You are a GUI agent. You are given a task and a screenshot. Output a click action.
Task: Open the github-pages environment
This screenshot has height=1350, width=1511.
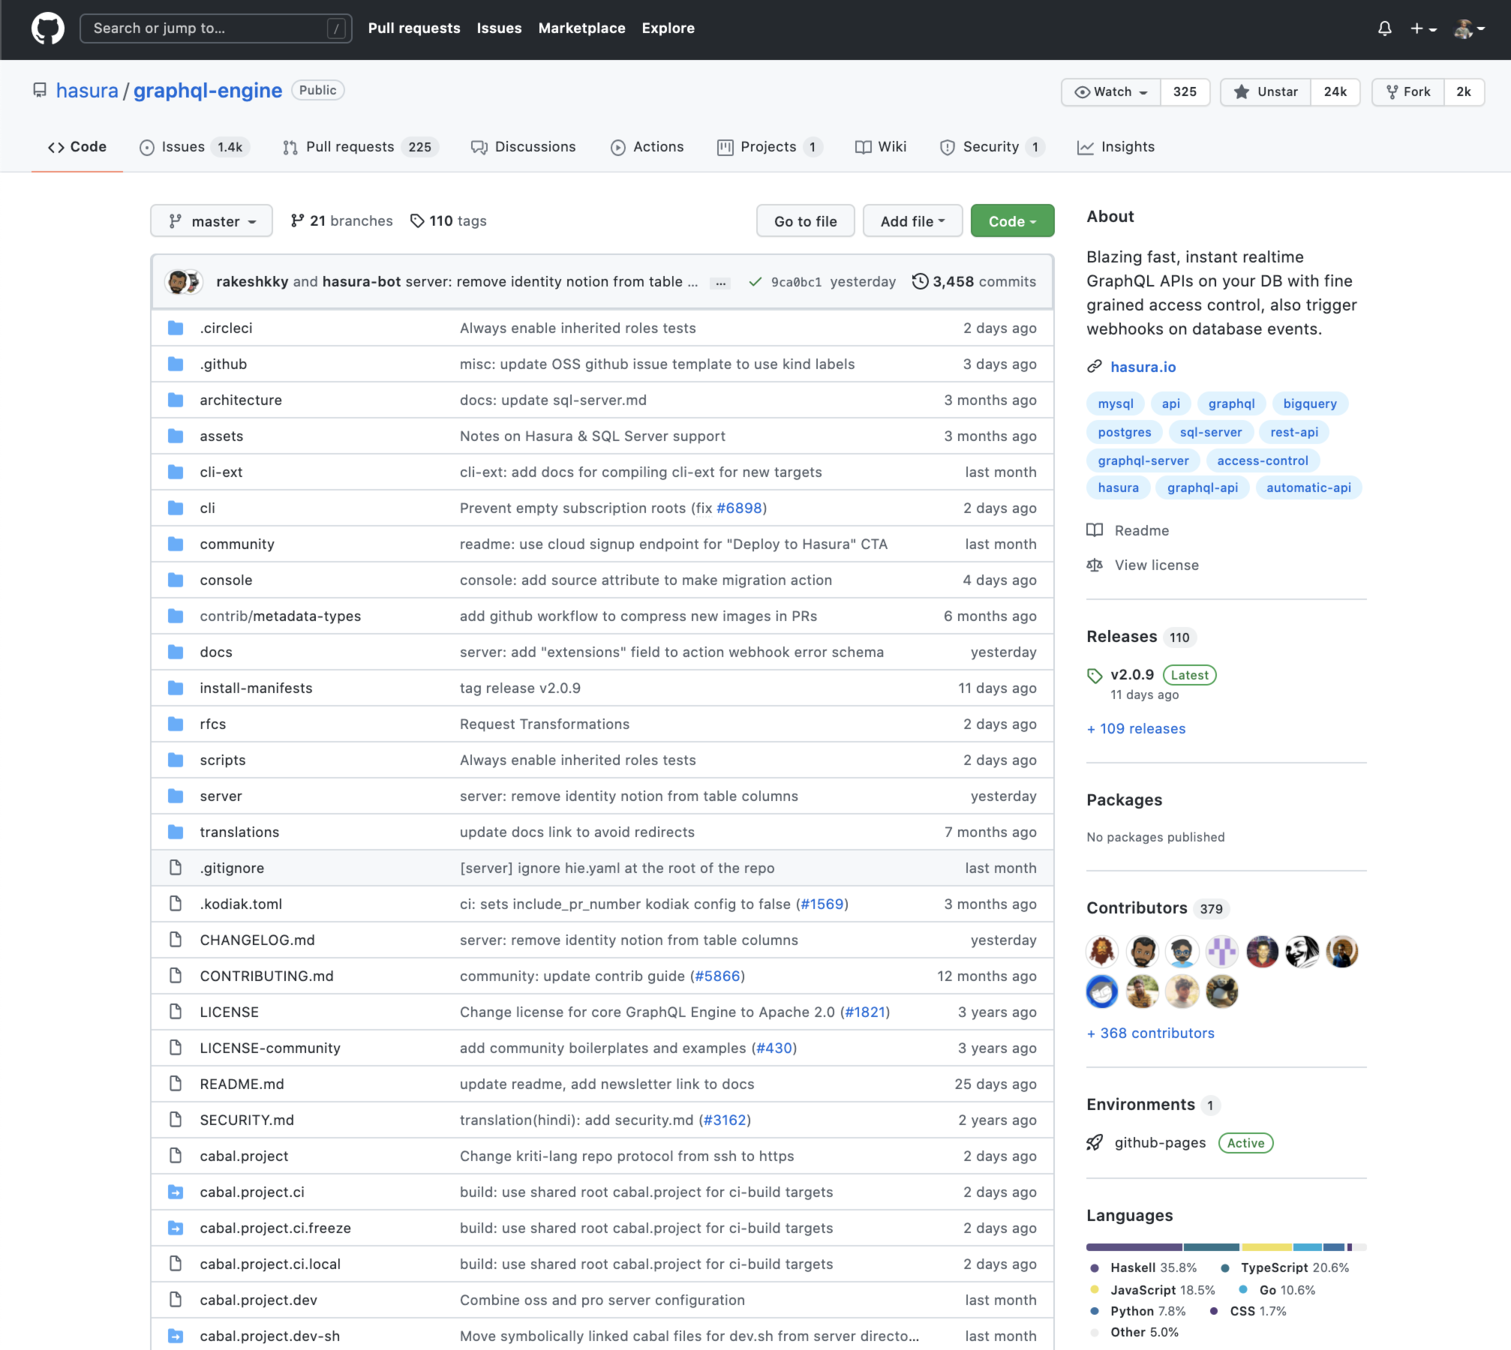coord(1160,1143)
